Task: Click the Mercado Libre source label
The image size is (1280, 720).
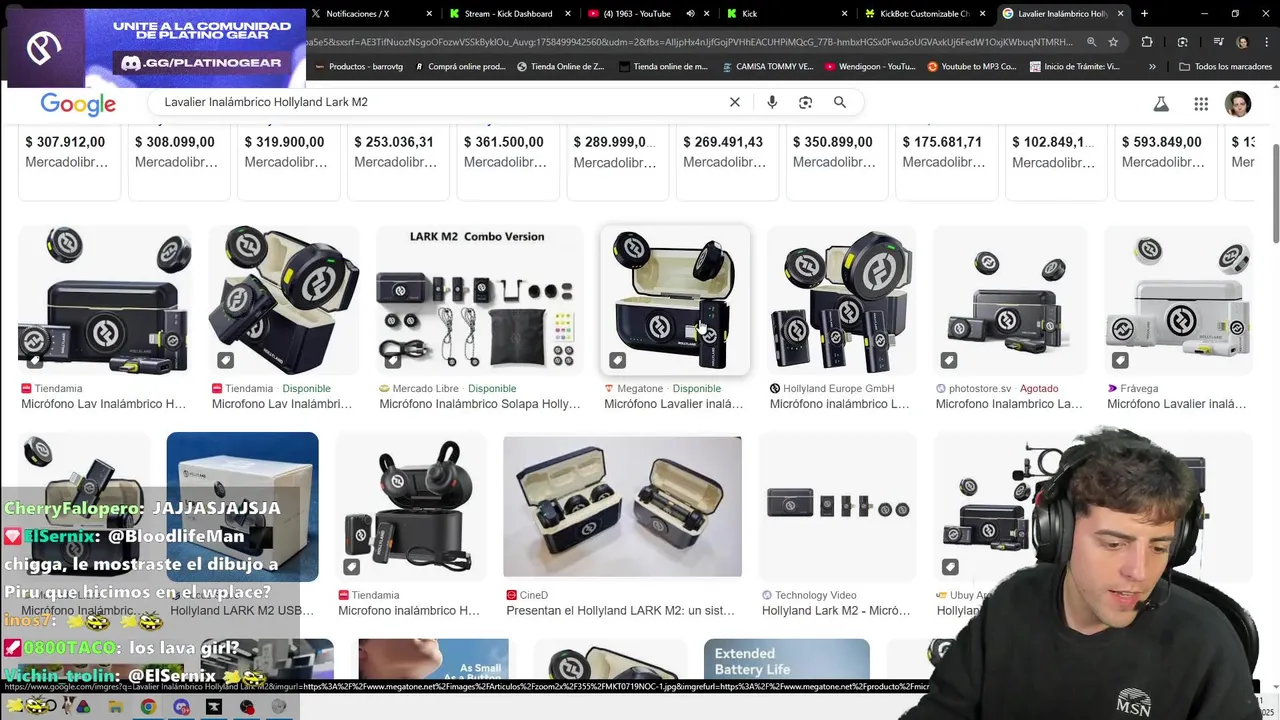Action: pyautogui.click(x=426, y=388)
